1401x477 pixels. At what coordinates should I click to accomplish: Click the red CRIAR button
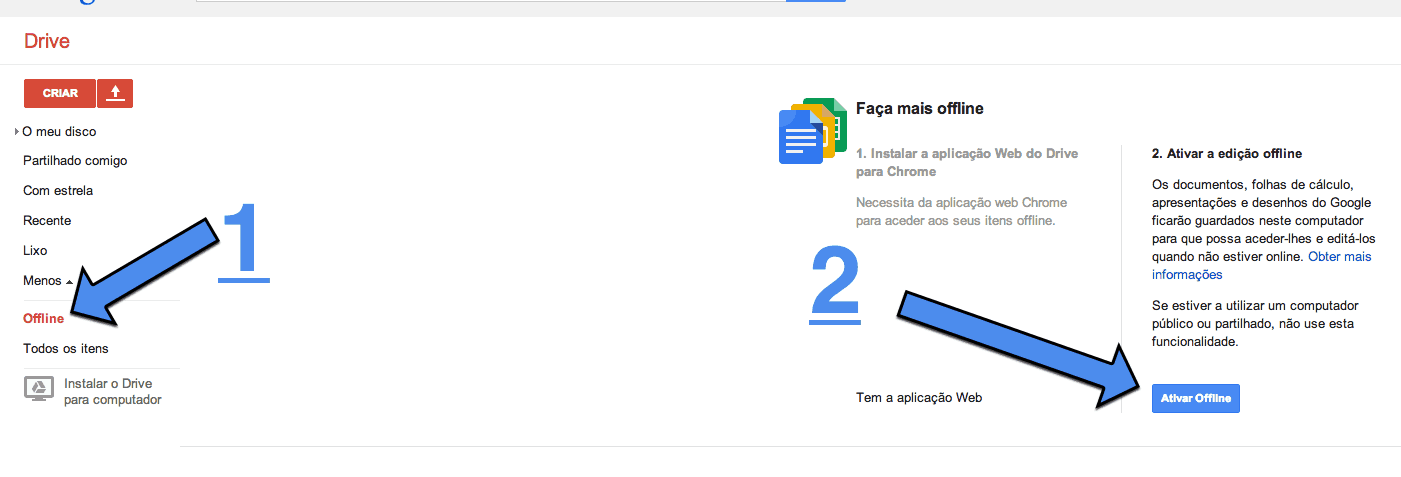click(60, 93)
